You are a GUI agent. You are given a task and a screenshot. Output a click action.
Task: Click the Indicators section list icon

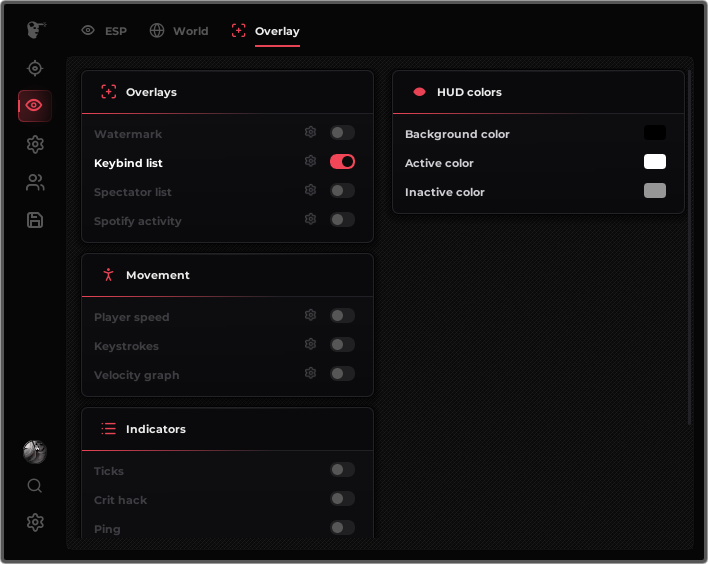(108, 429)
